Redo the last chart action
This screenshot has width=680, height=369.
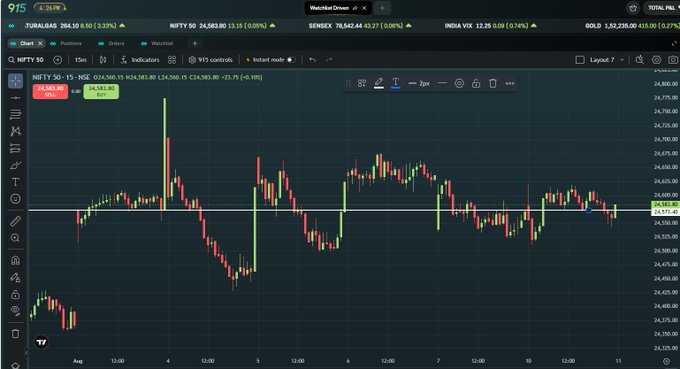coord(329,60)
